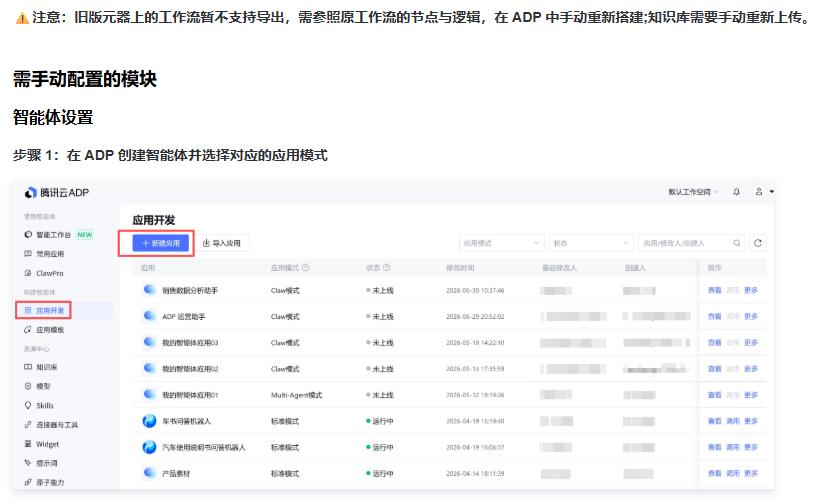Click app name 我的智能体应用01
828x503 pixels.
(x=190, y=395)
